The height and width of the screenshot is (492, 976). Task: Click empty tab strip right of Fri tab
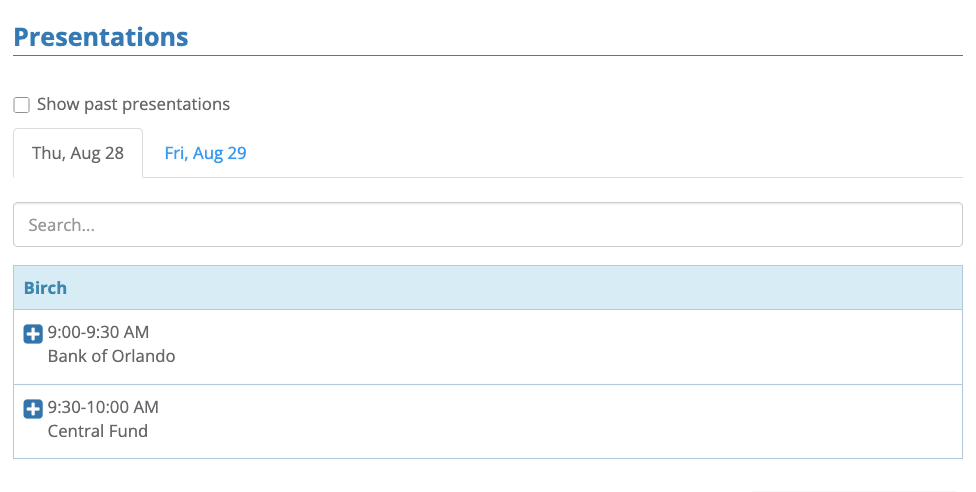600,153
